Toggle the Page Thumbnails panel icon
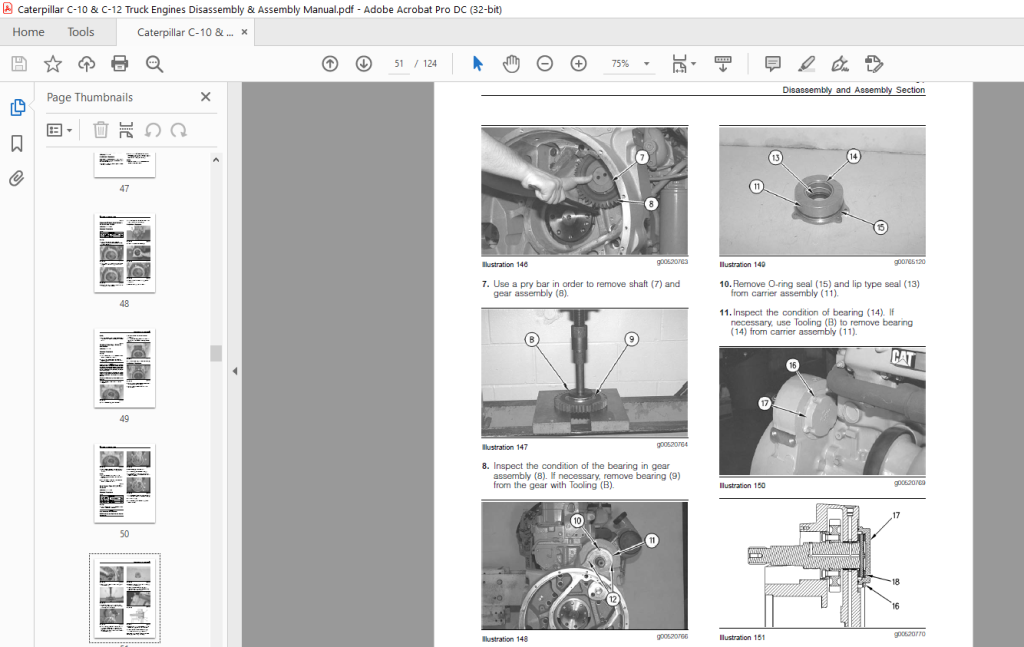This screenshot has height=647, width=1024. [x=18, y=107]
